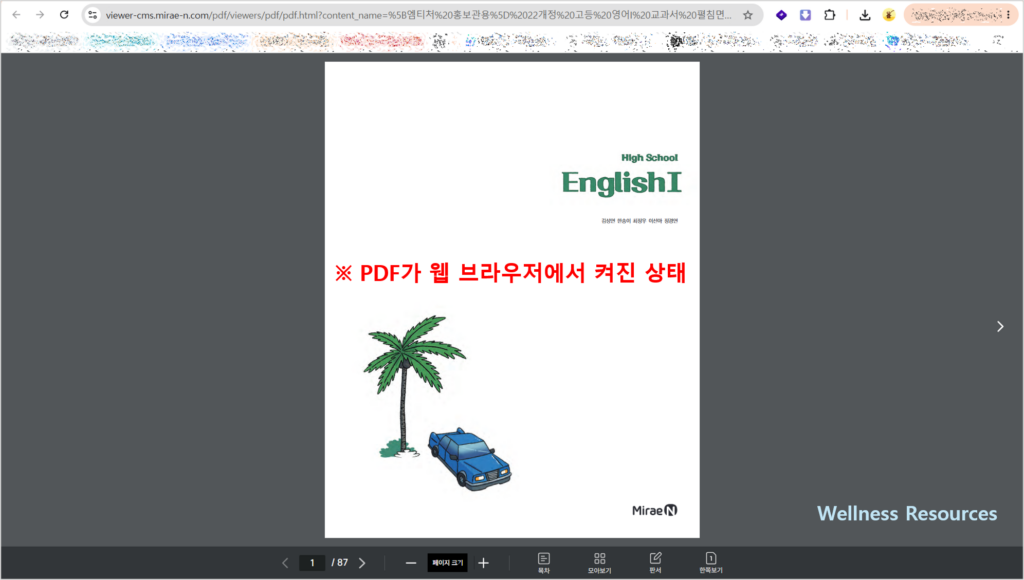Open the blue download-arrow extension icon
1024x580 pixels.
tap(805, 14)
